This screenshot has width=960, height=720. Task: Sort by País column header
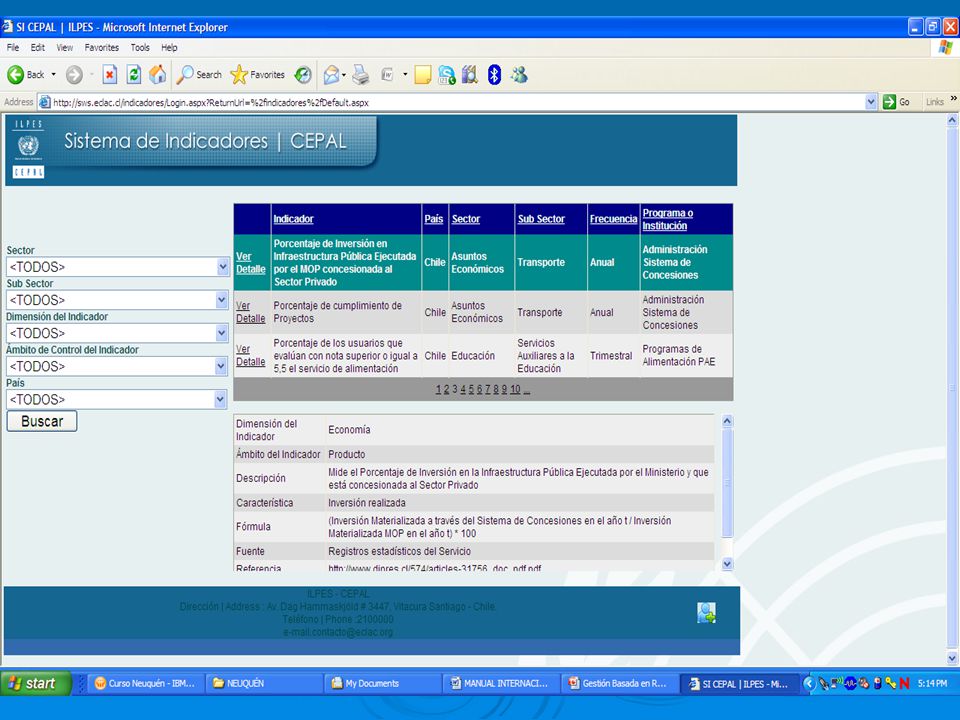tap(433, 219)
